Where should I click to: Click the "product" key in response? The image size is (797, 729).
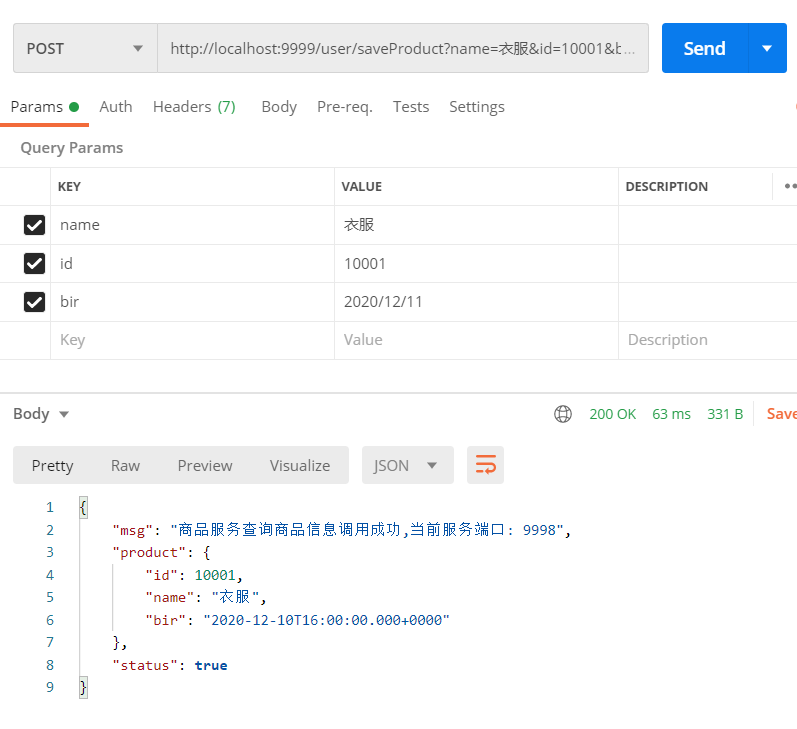[x=149, y=553]
